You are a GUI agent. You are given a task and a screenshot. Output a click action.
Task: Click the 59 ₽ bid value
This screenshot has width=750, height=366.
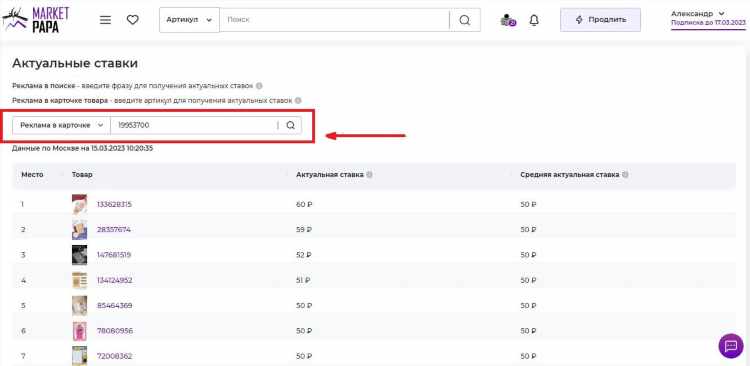pyautogui.click(x=304, y=230)
